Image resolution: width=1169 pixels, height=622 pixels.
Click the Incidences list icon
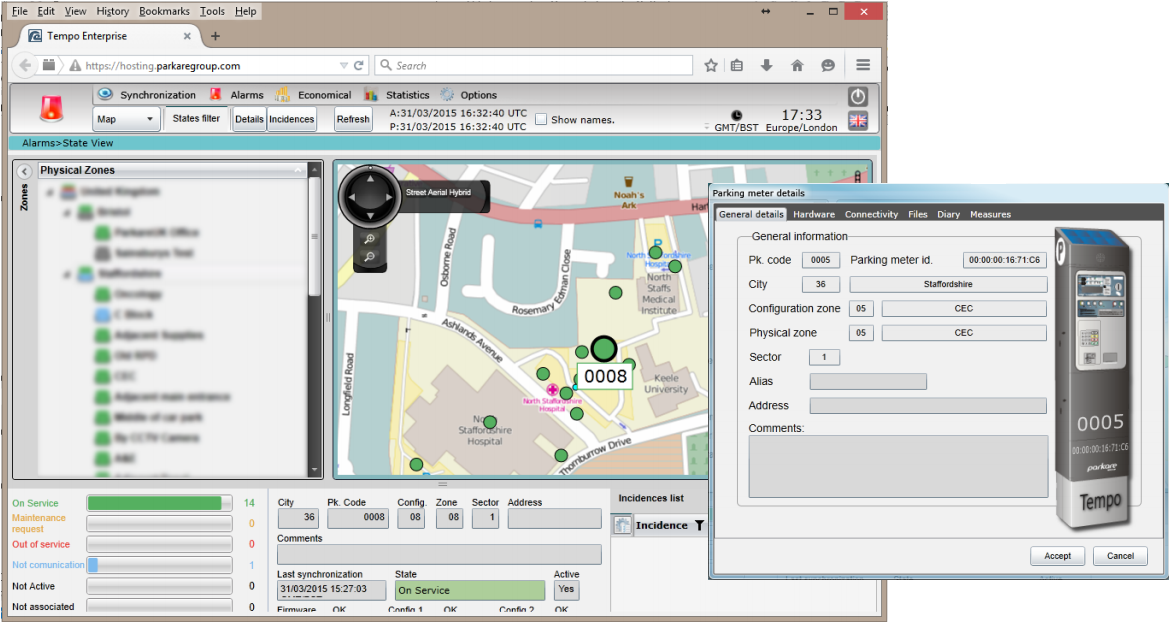point(622,525)
